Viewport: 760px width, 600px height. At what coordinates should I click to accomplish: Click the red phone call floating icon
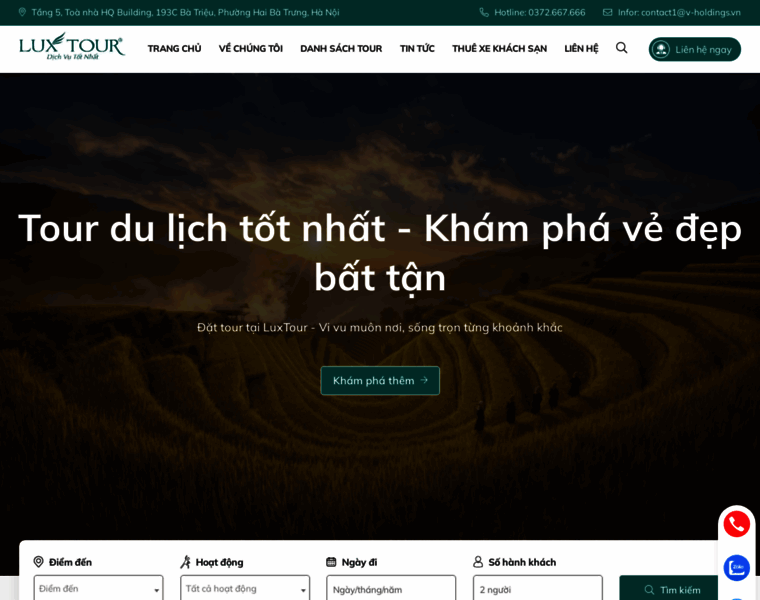[736, 524]
